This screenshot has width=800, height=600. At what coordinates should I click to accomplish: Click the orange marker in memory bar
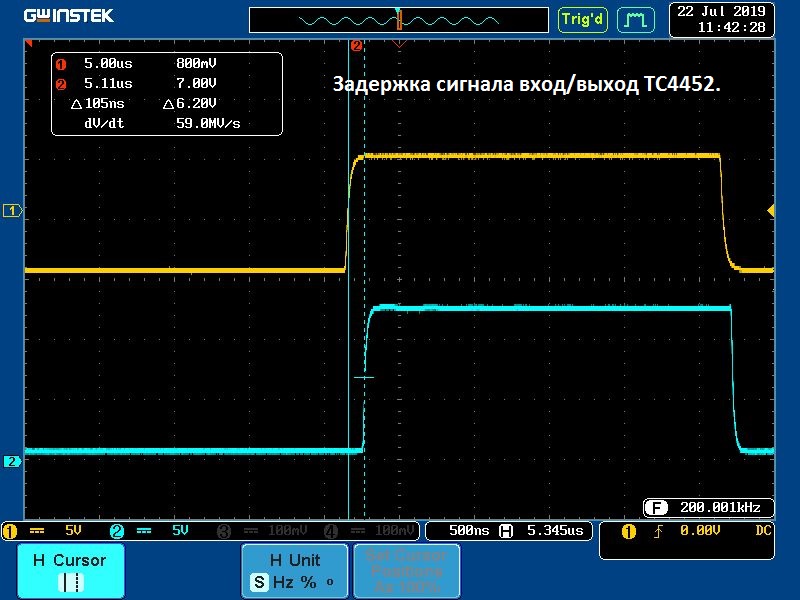[x=399, y=22]
